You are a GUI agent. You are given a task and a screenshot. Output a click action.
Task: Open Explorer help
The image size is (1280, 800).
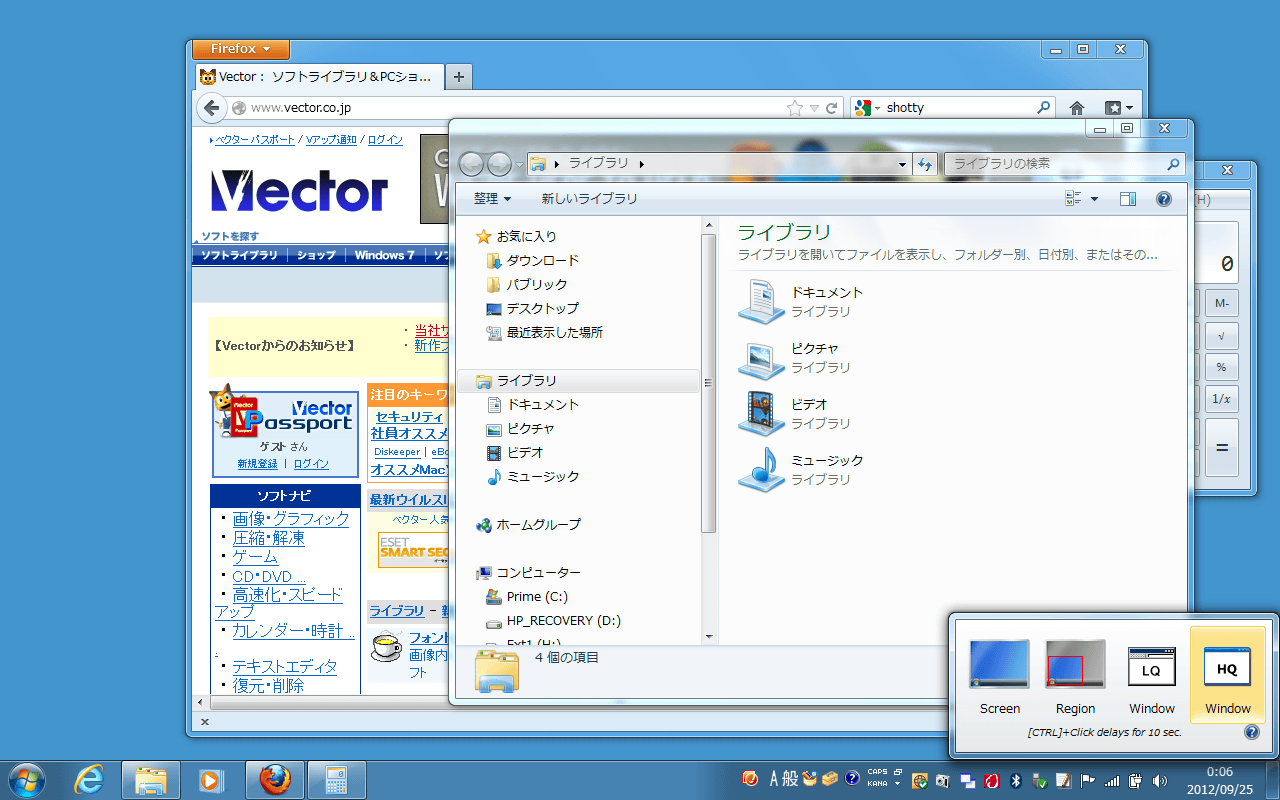click(1164, 199)
